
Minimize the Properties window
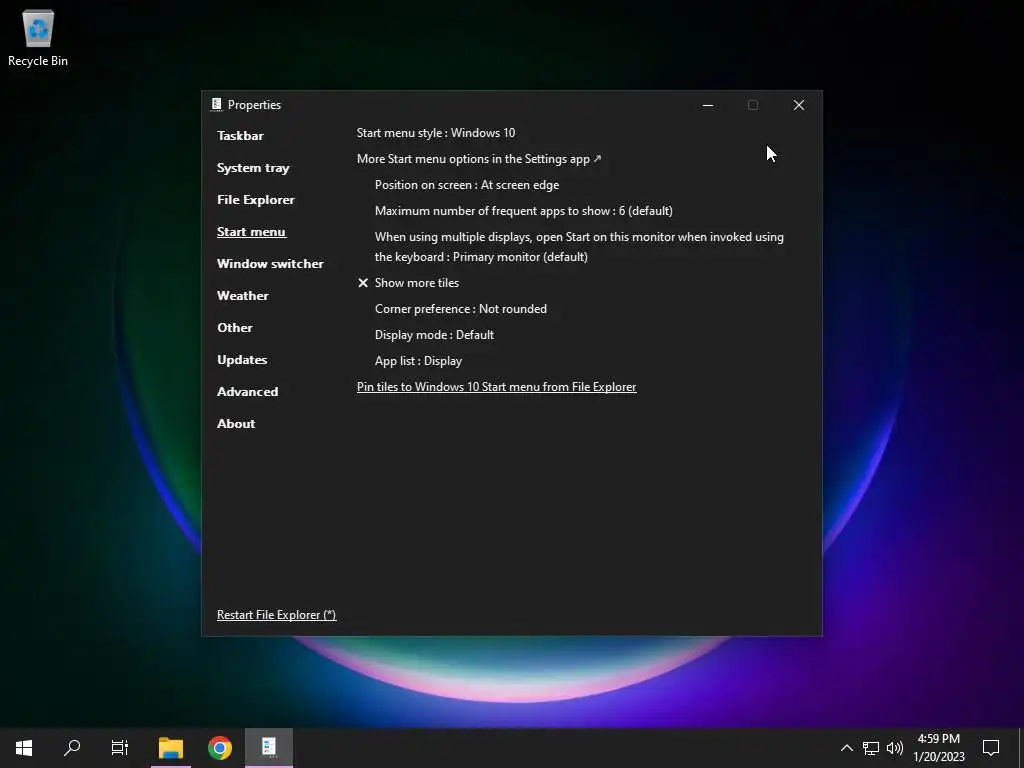pyautogui.click(x=708, y=105)
